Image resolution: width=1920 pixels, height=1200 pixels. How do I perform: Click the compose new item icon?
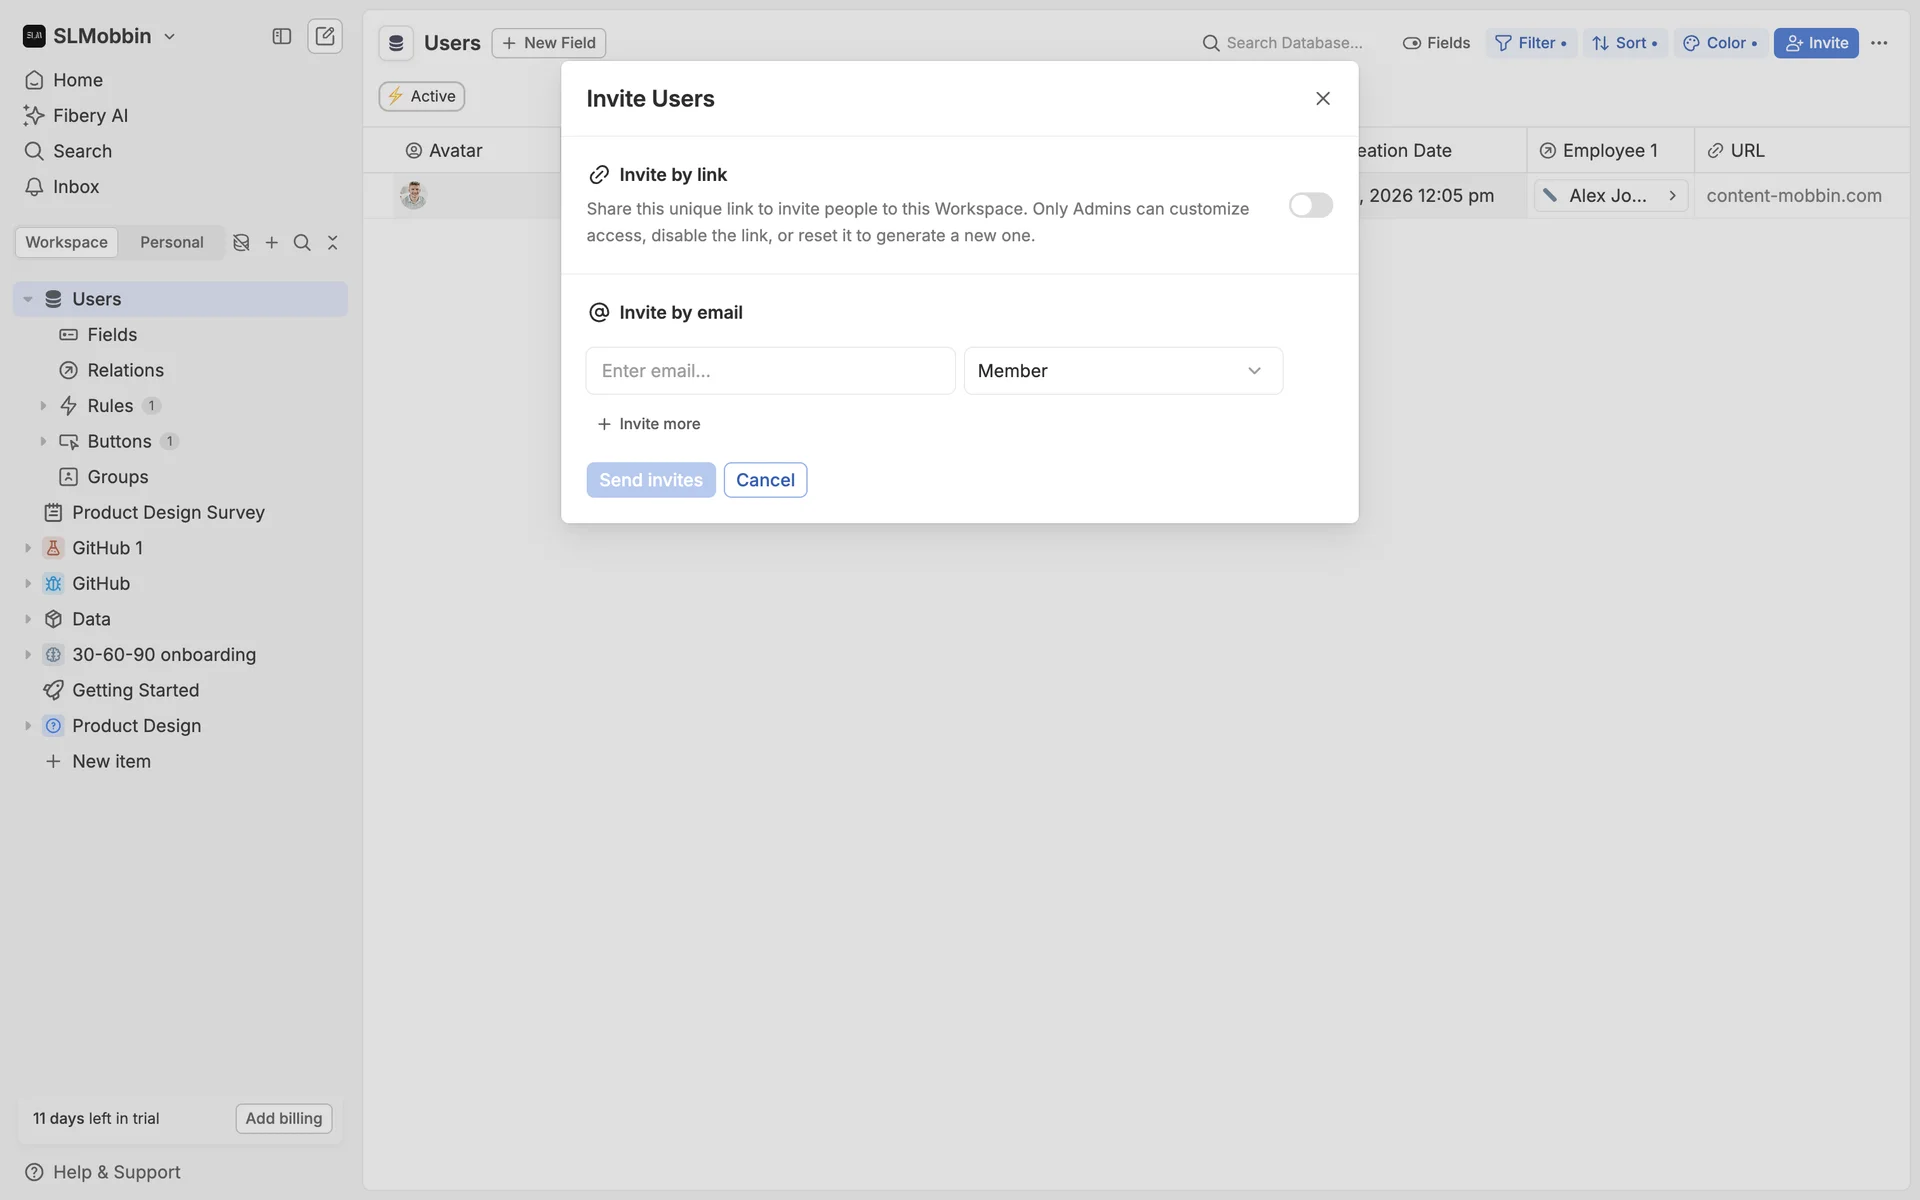tap(325, 36)
